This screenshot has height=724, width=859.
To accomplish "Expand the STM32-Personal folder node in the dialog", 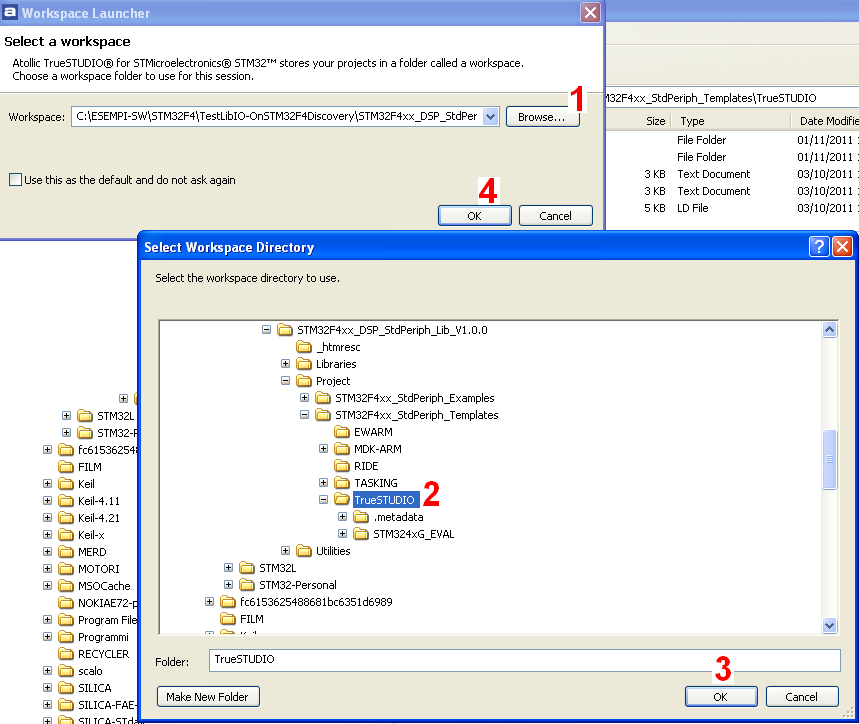I will [228, 584].
